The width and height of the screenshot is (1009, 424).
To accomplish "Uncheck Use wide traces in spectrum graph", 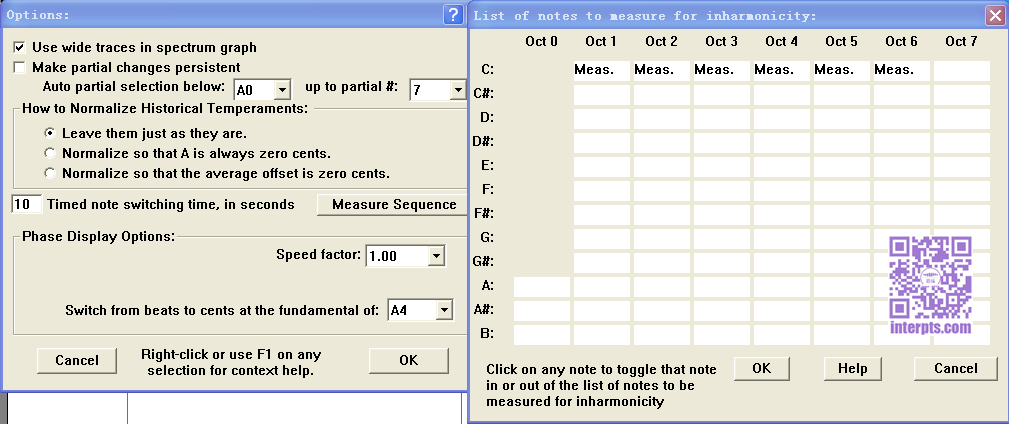I will click(x=19, y=47).
